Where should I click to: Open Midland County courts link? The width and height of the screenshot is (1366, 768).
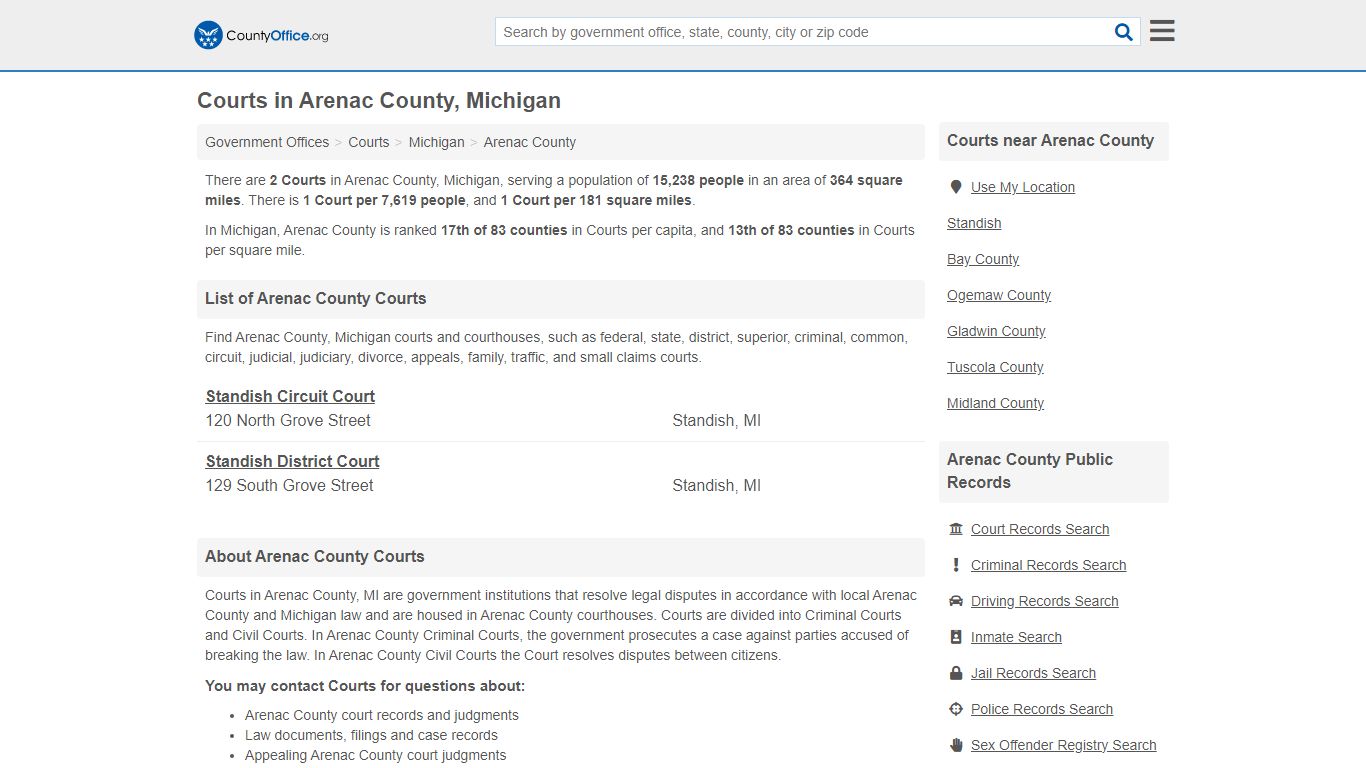point(995,403)
